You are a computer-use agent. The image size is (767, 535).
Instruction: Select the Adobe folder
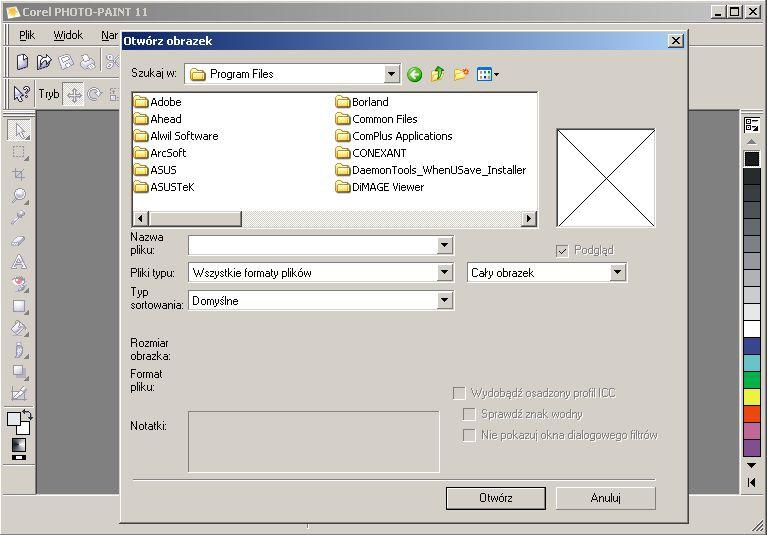(x=158, y=102)
